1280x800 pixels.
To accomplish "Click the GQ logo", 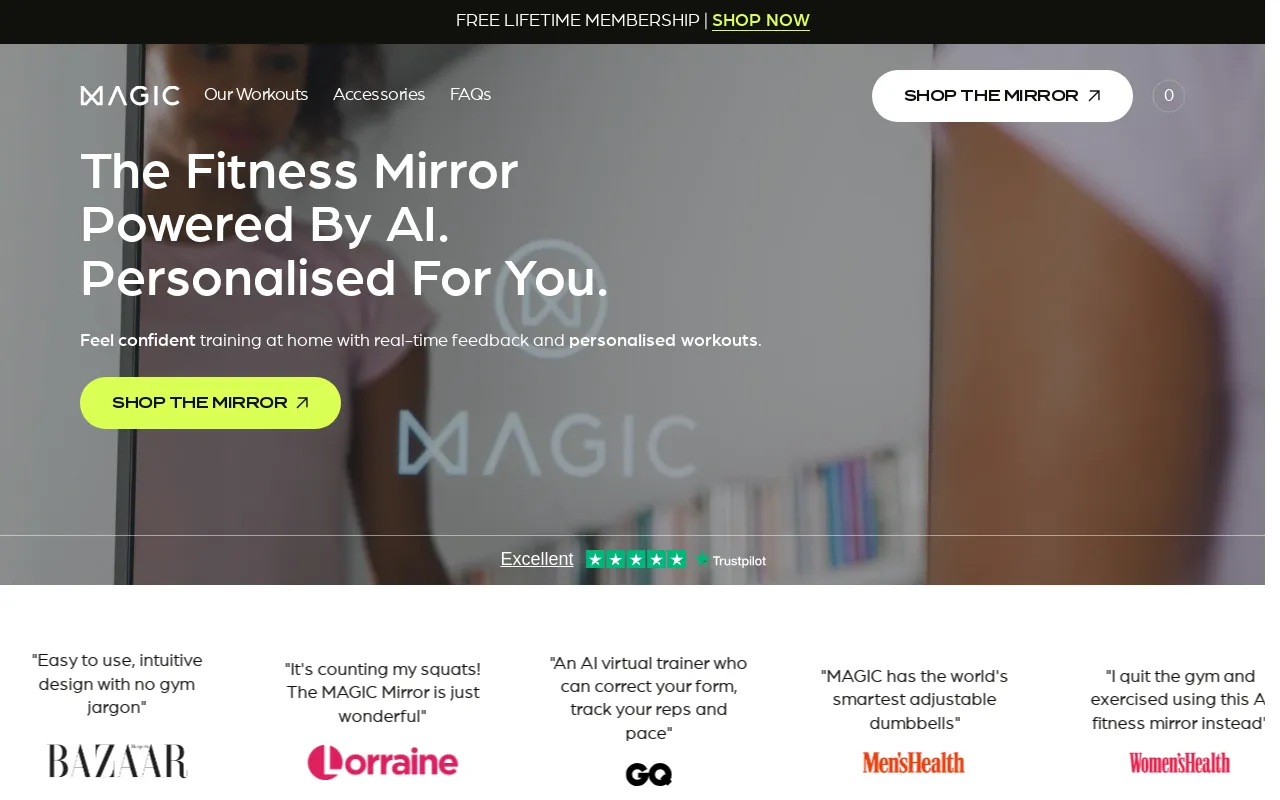I will pos(649,774).
